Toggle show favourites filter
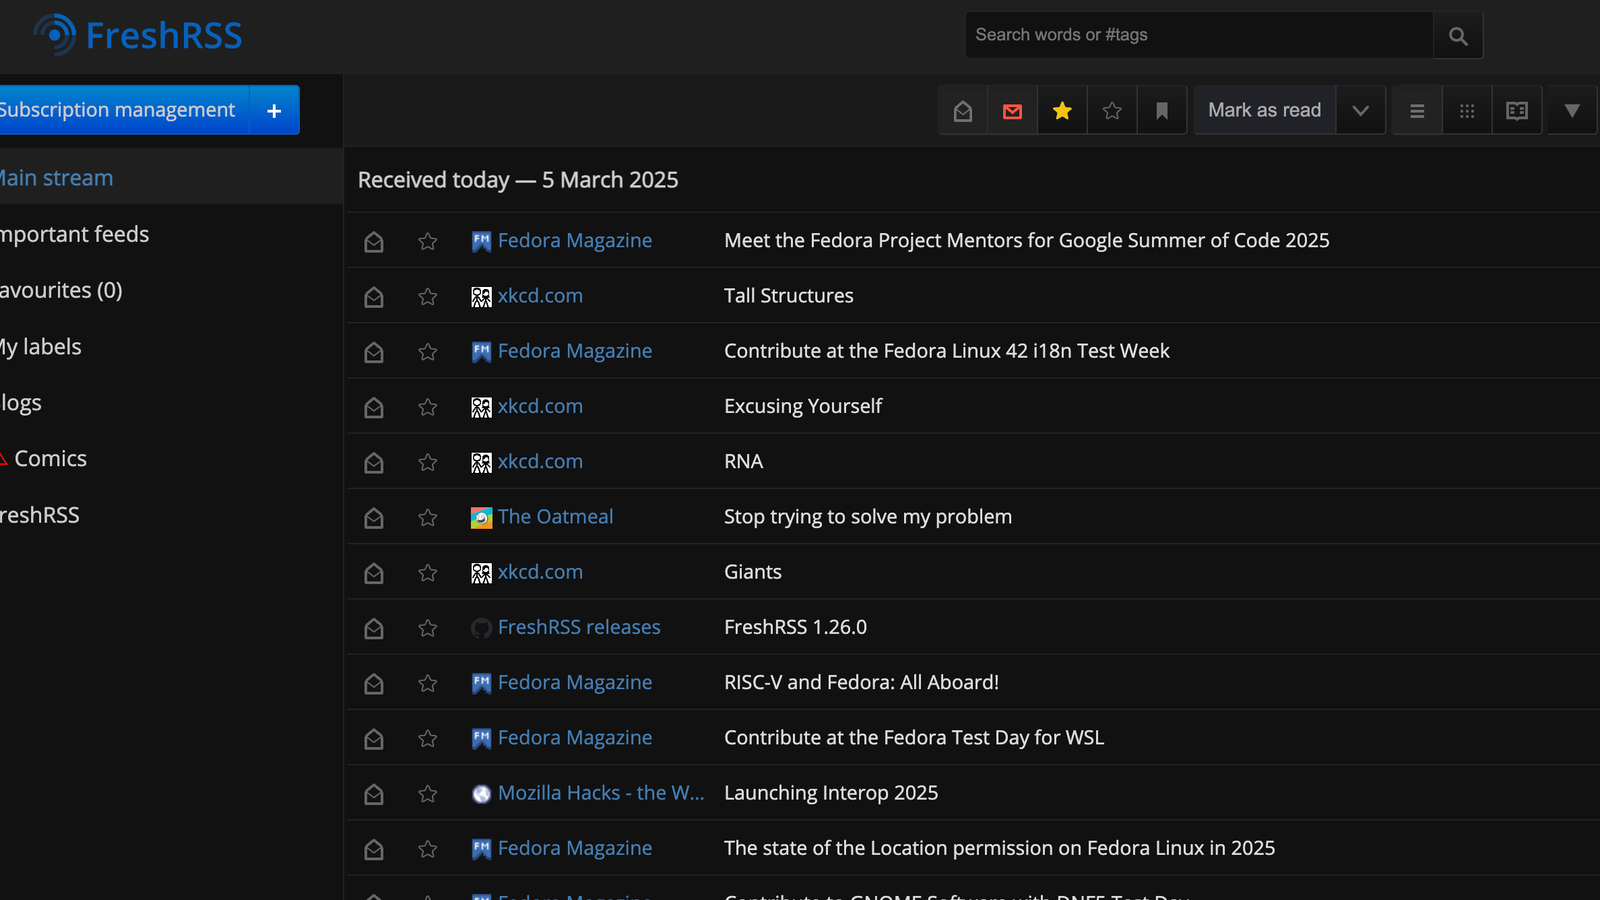1600x900 pixels. [1062, 111]
